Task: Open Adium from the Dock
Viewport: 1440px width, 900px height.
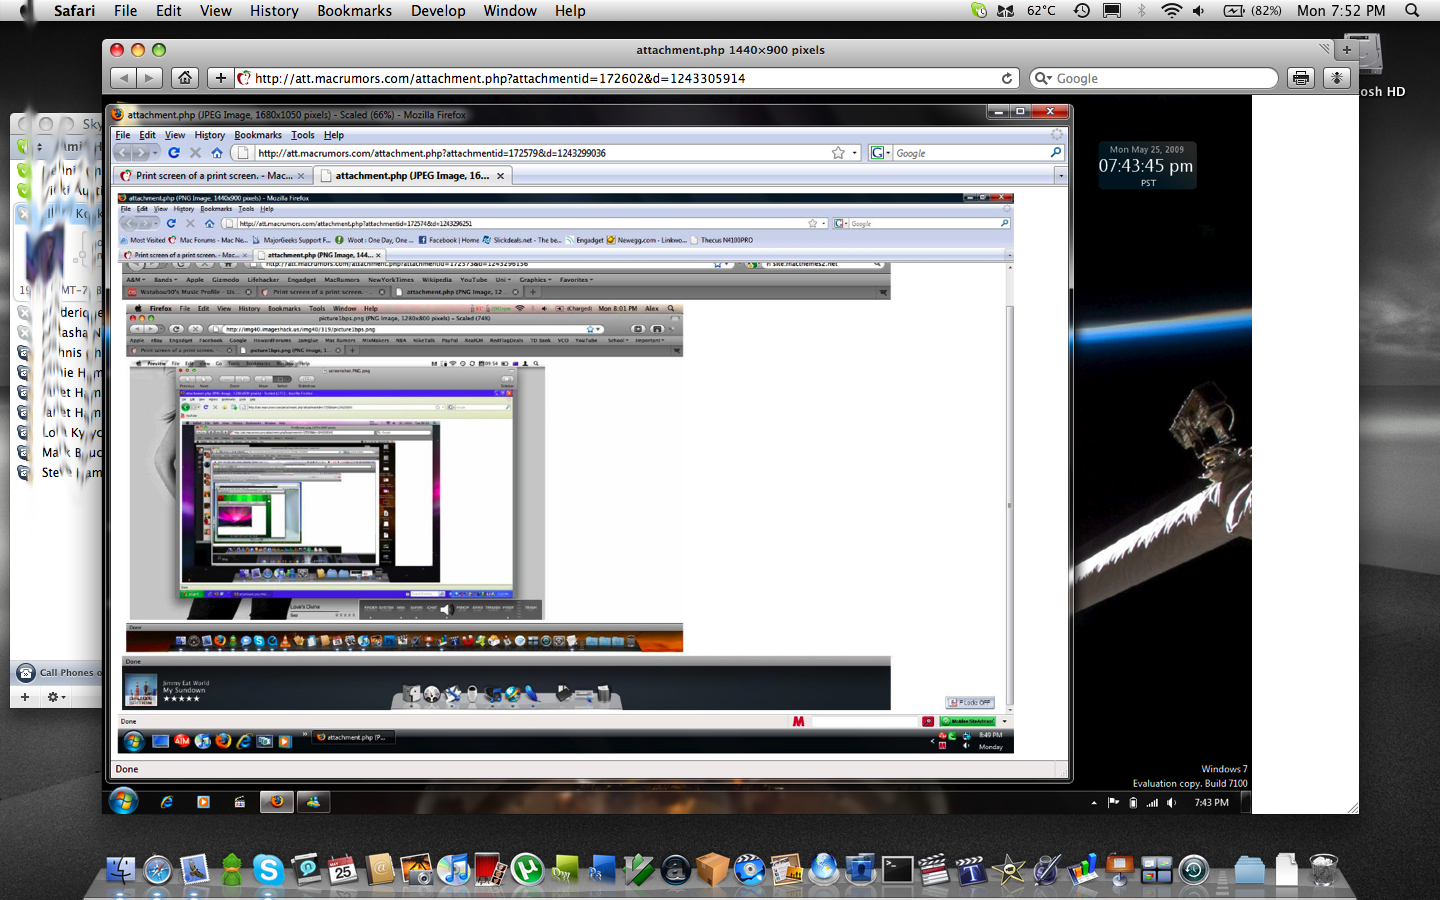Action: click(231, 869)
